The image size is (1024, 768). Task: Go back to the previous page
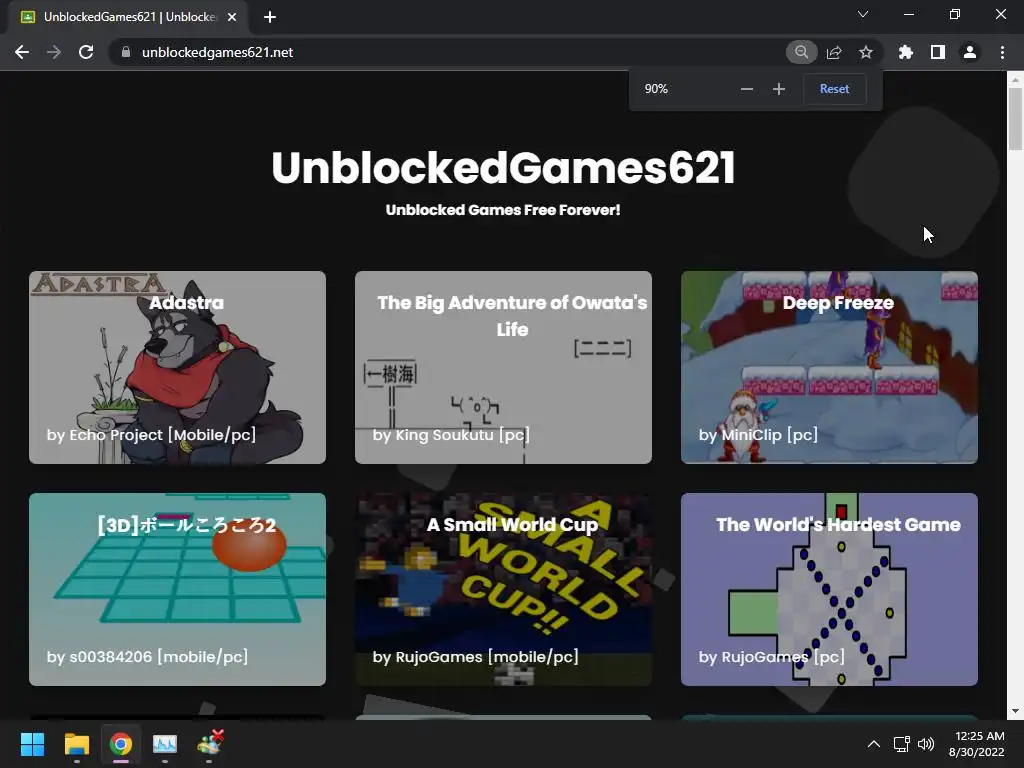(x=22, y=52)
